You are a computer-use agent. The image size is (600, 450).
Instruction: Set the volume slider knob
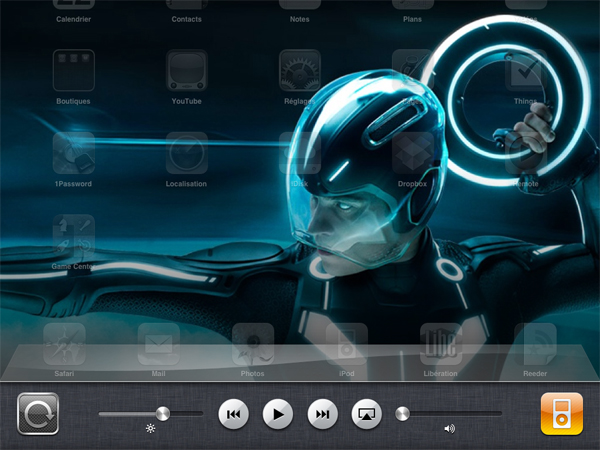(402, 414)
